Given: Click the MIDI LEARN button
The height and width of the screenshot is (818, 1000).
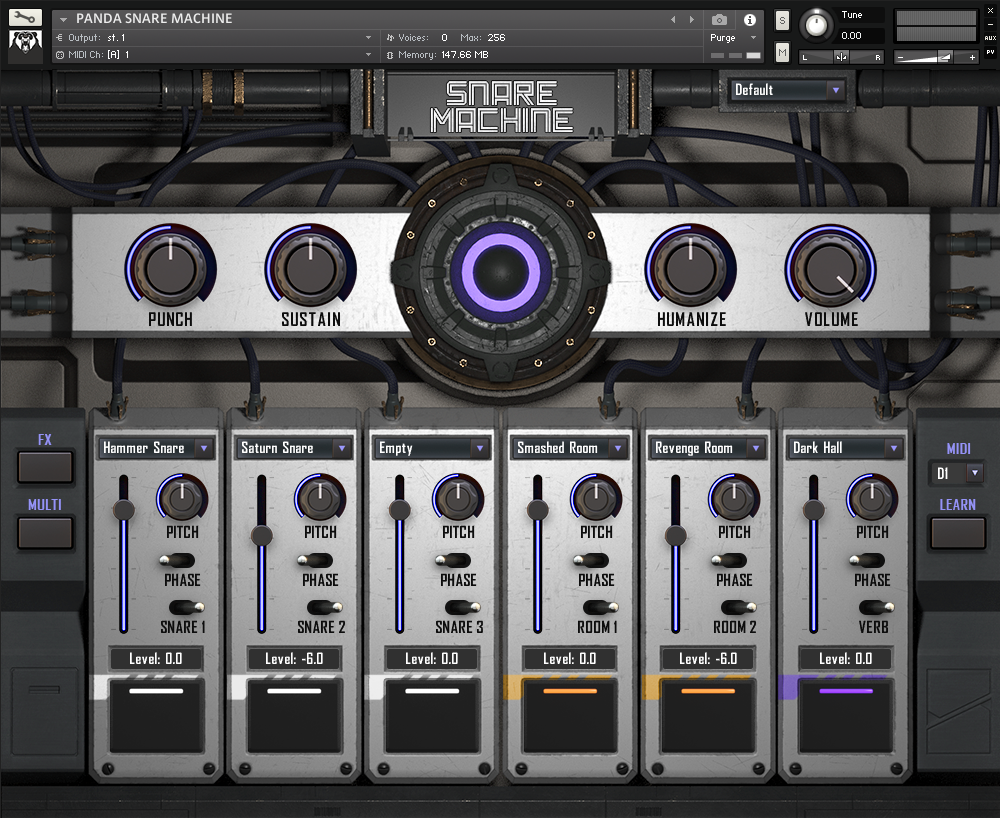Looking at the screenshot, I should point(958,533).
